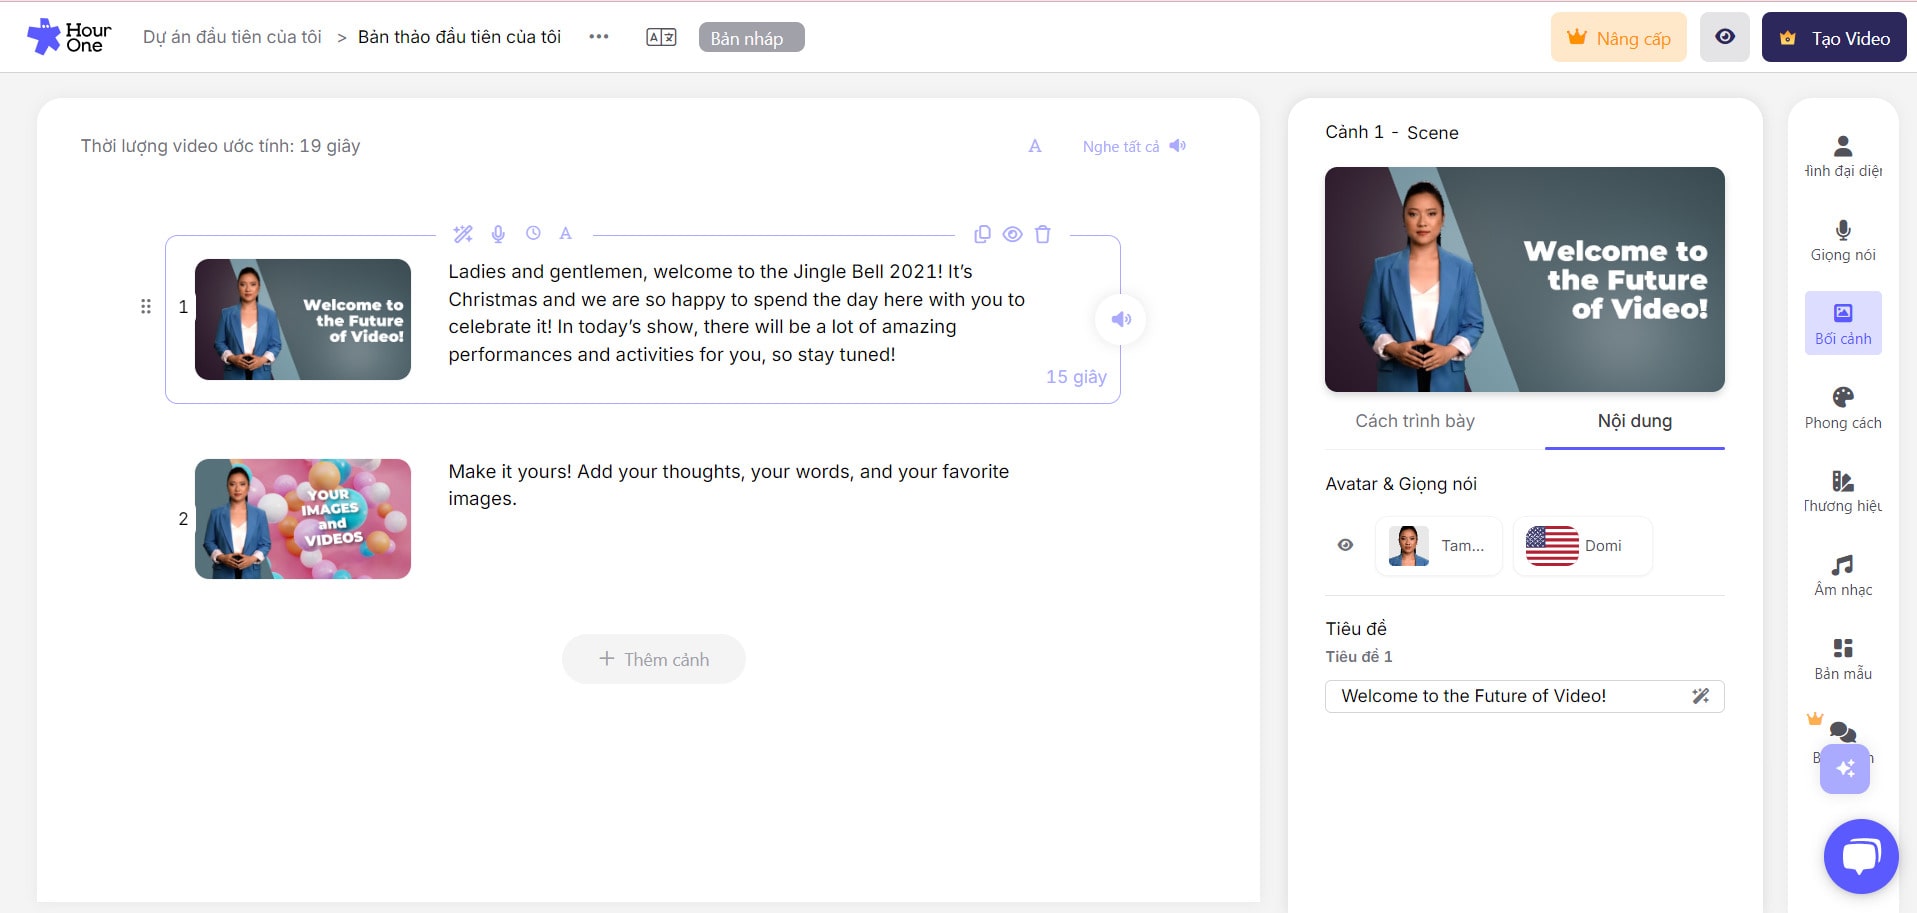Click the translate language icon

[661, 37]
